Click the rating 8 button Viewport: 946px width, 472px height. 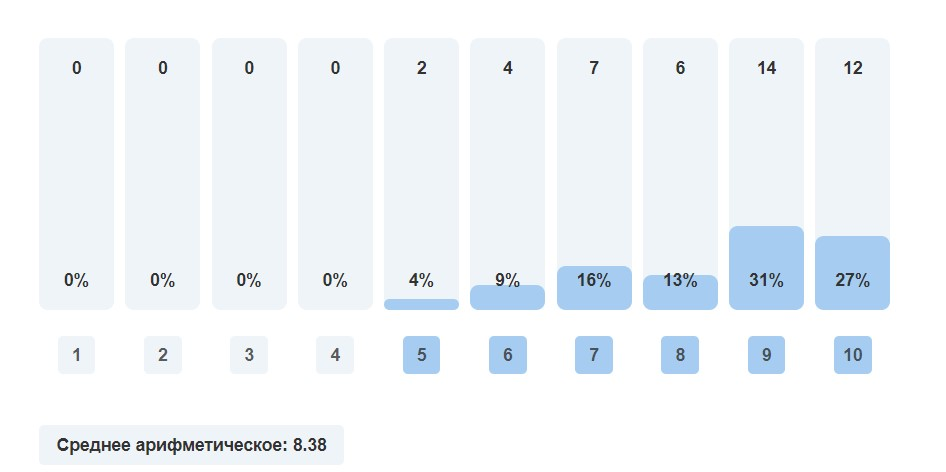click(x=680, y=355)
